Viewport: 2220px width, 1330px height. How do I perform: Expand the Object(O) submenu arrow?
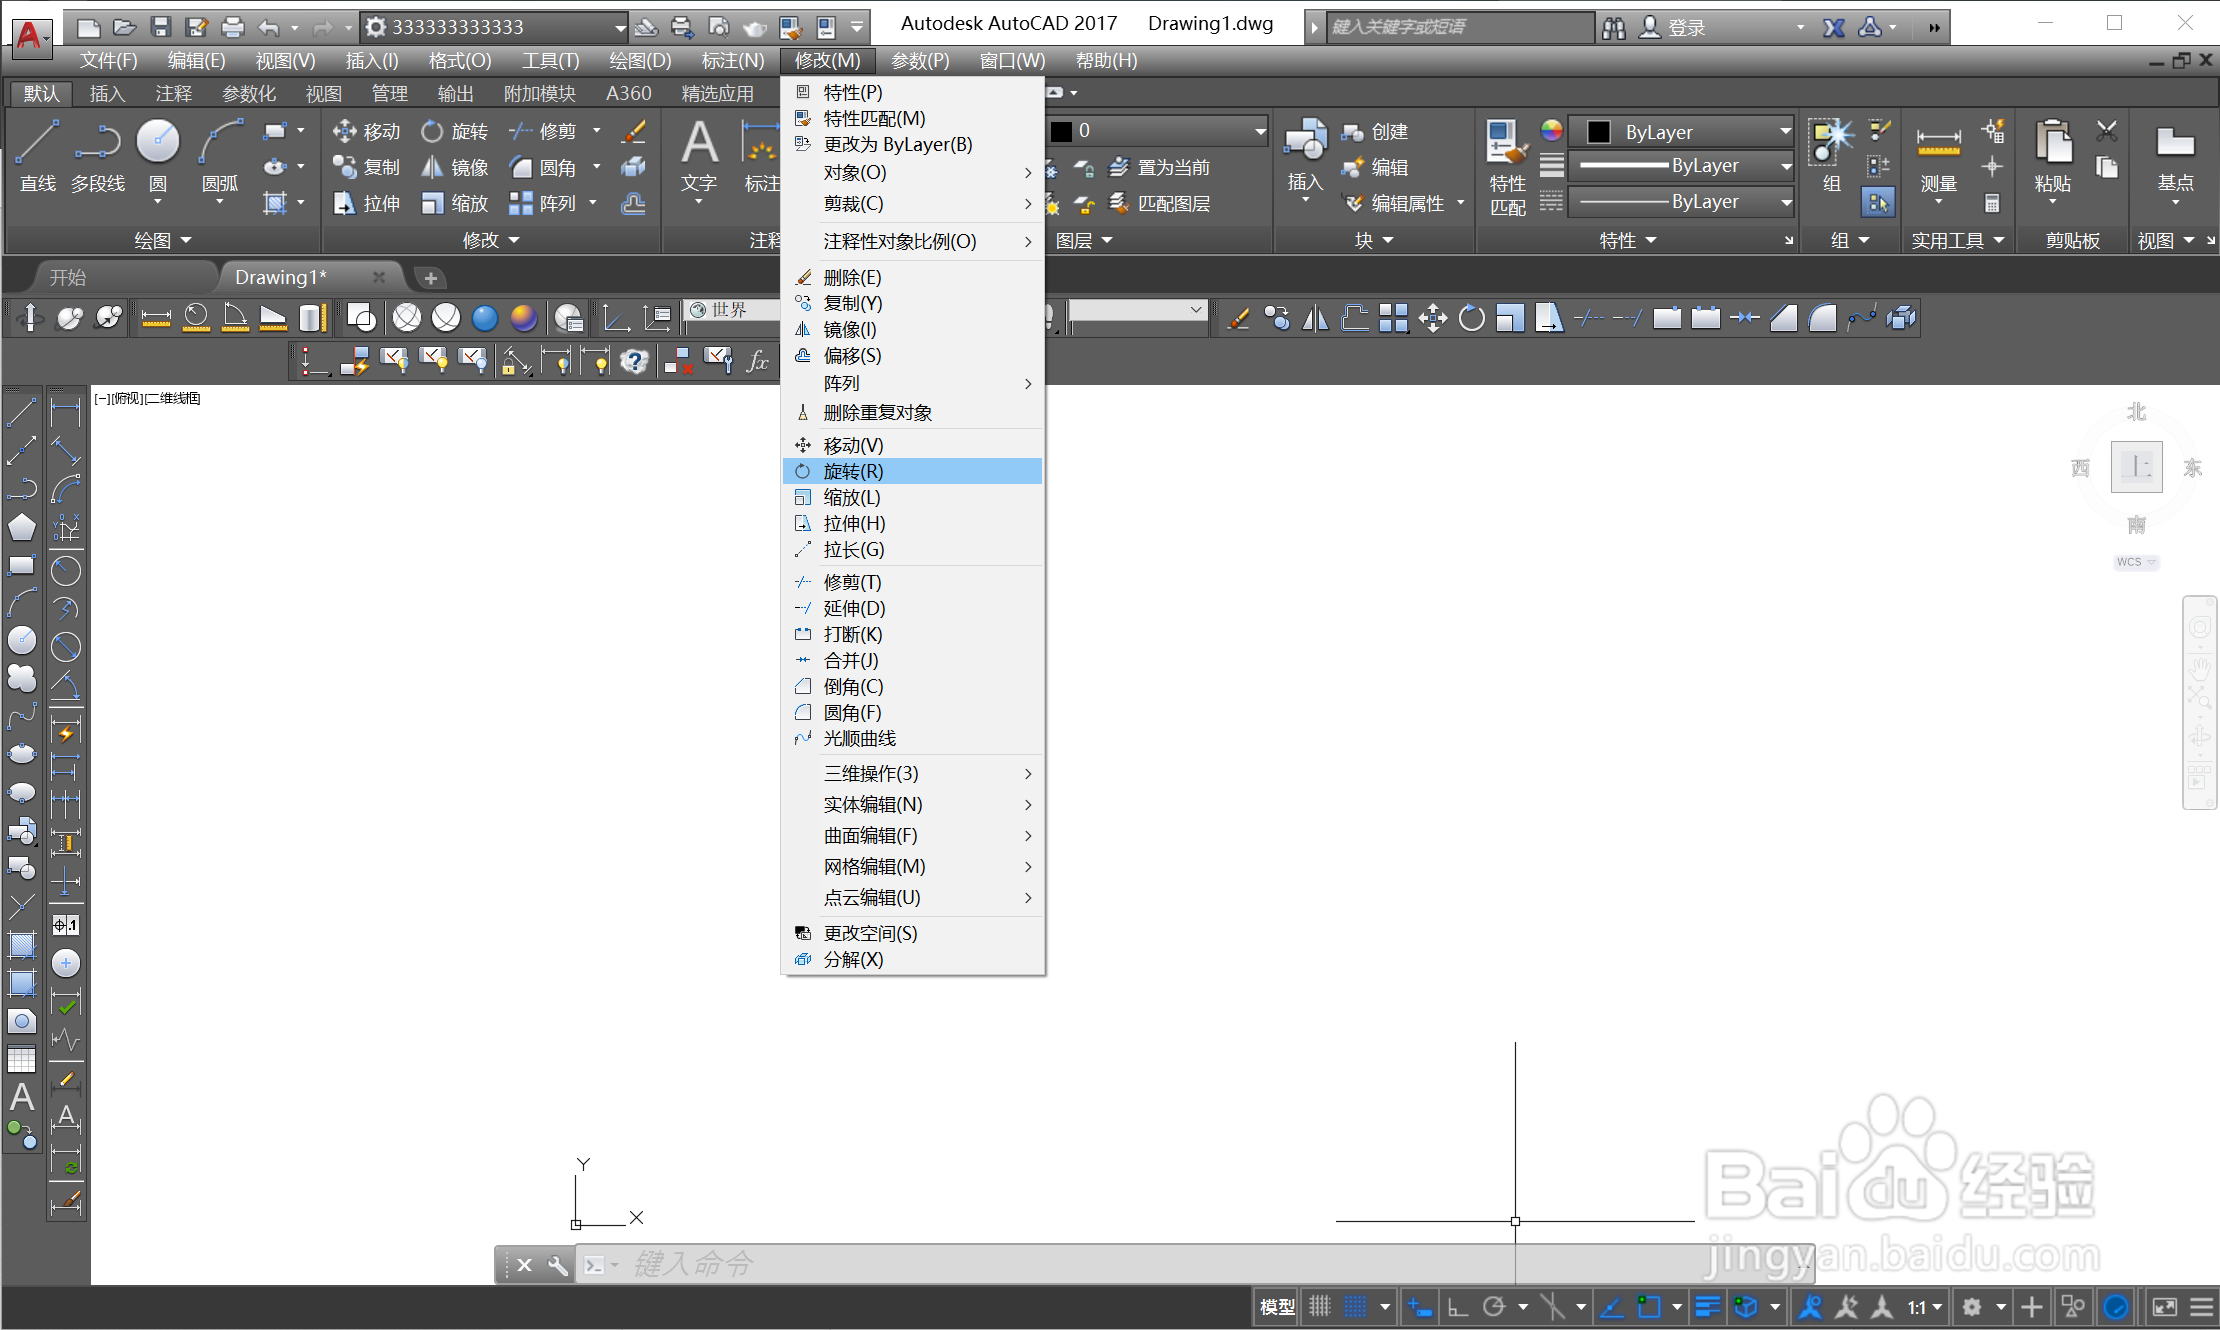(x=1028, y=173)
